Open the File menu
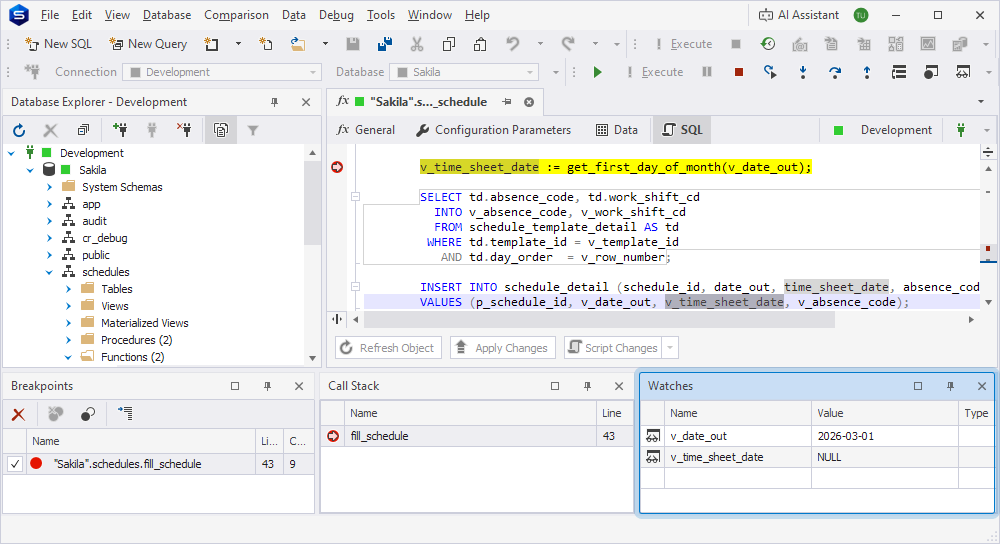This screenshot has height=544, width=1000. click(50, 15)
